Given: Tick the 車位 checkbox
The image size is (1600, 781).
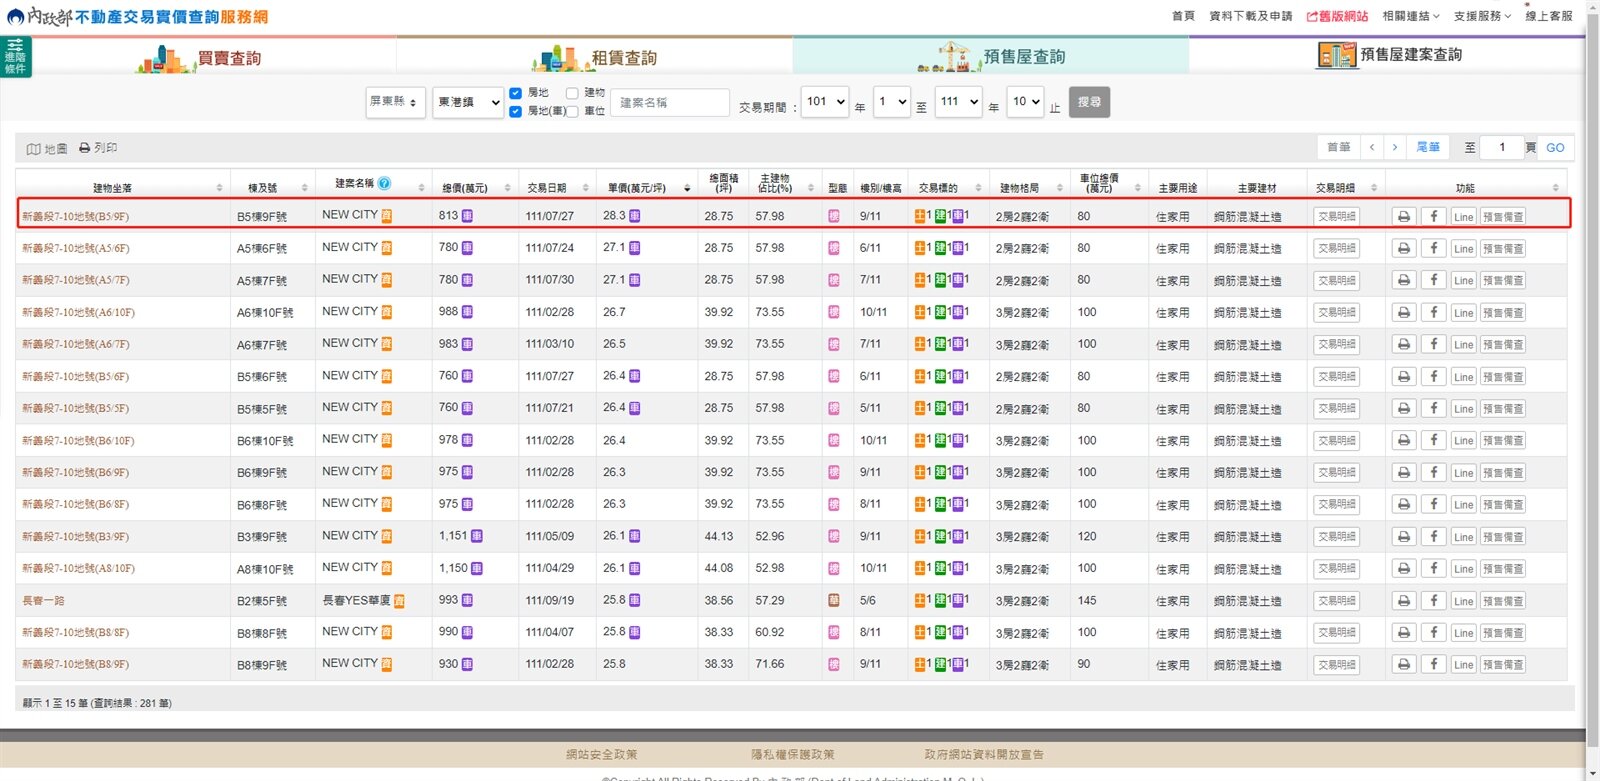Looking at the screenshot, I should tap(572, 111).
